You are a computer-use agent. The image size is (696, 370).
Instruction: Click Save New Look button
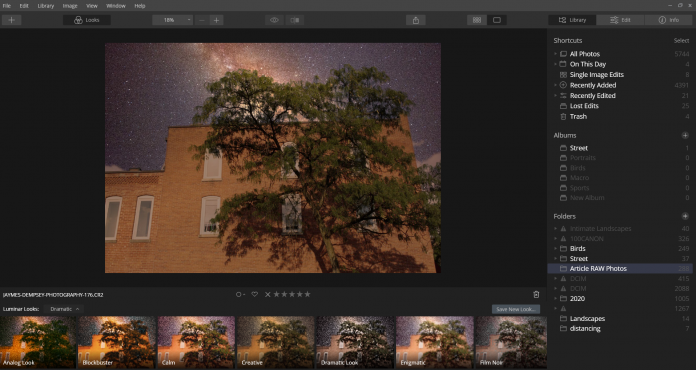(516, 309)
